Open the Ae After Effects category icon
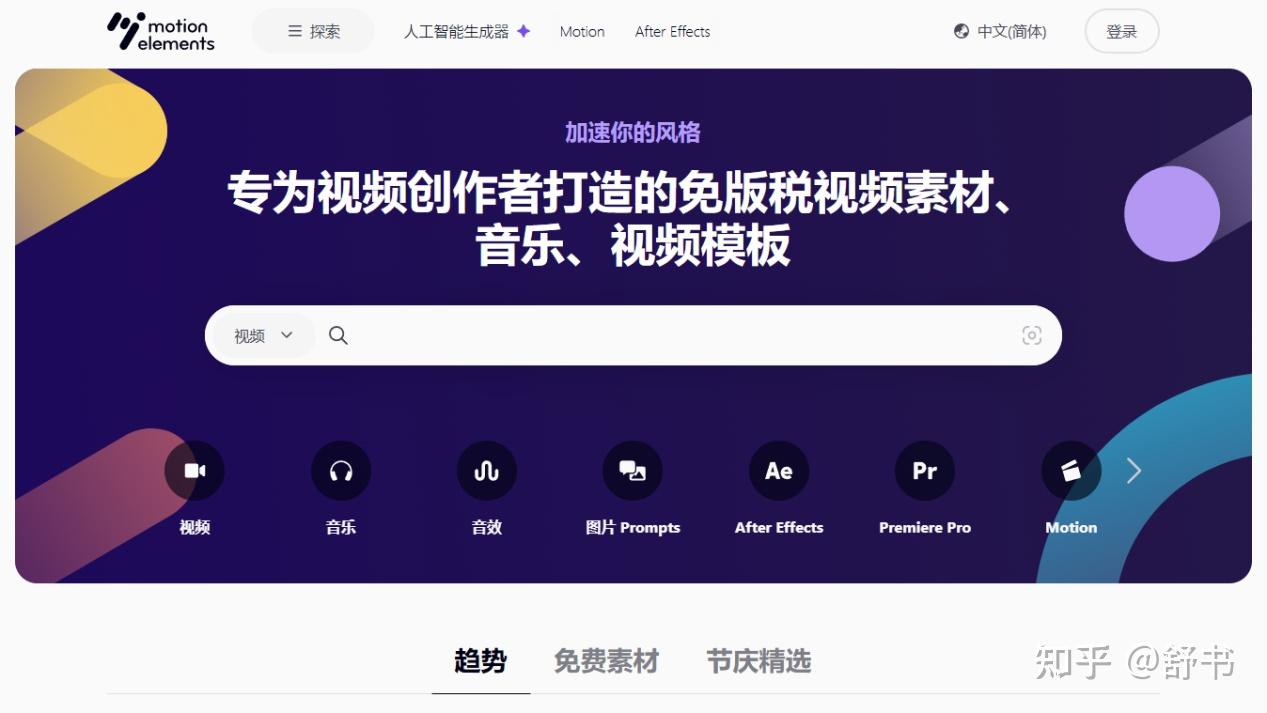This screenshot has height=713, width=1267. click(x=779, y=471)
